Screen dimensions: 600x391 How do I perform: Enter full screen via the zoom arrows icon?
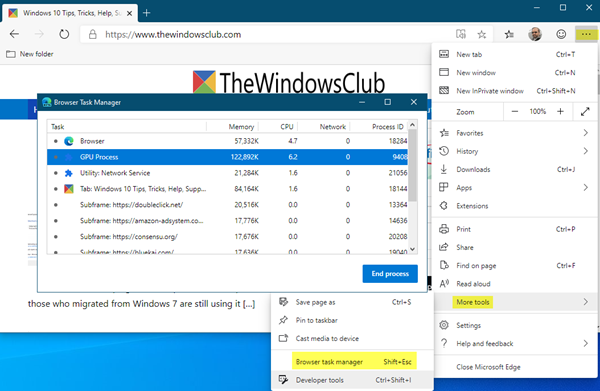[x=585, y=111]
